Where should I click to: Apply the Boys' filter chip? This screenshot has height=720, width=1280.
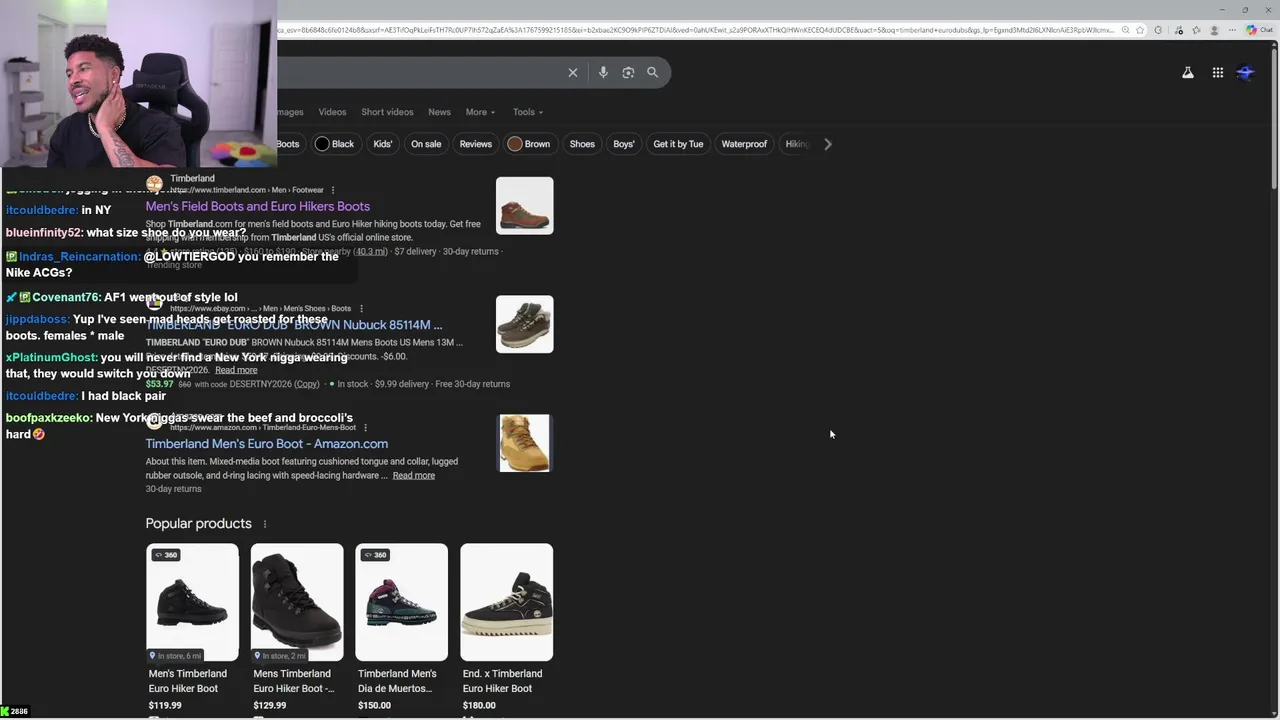(624, 144)
